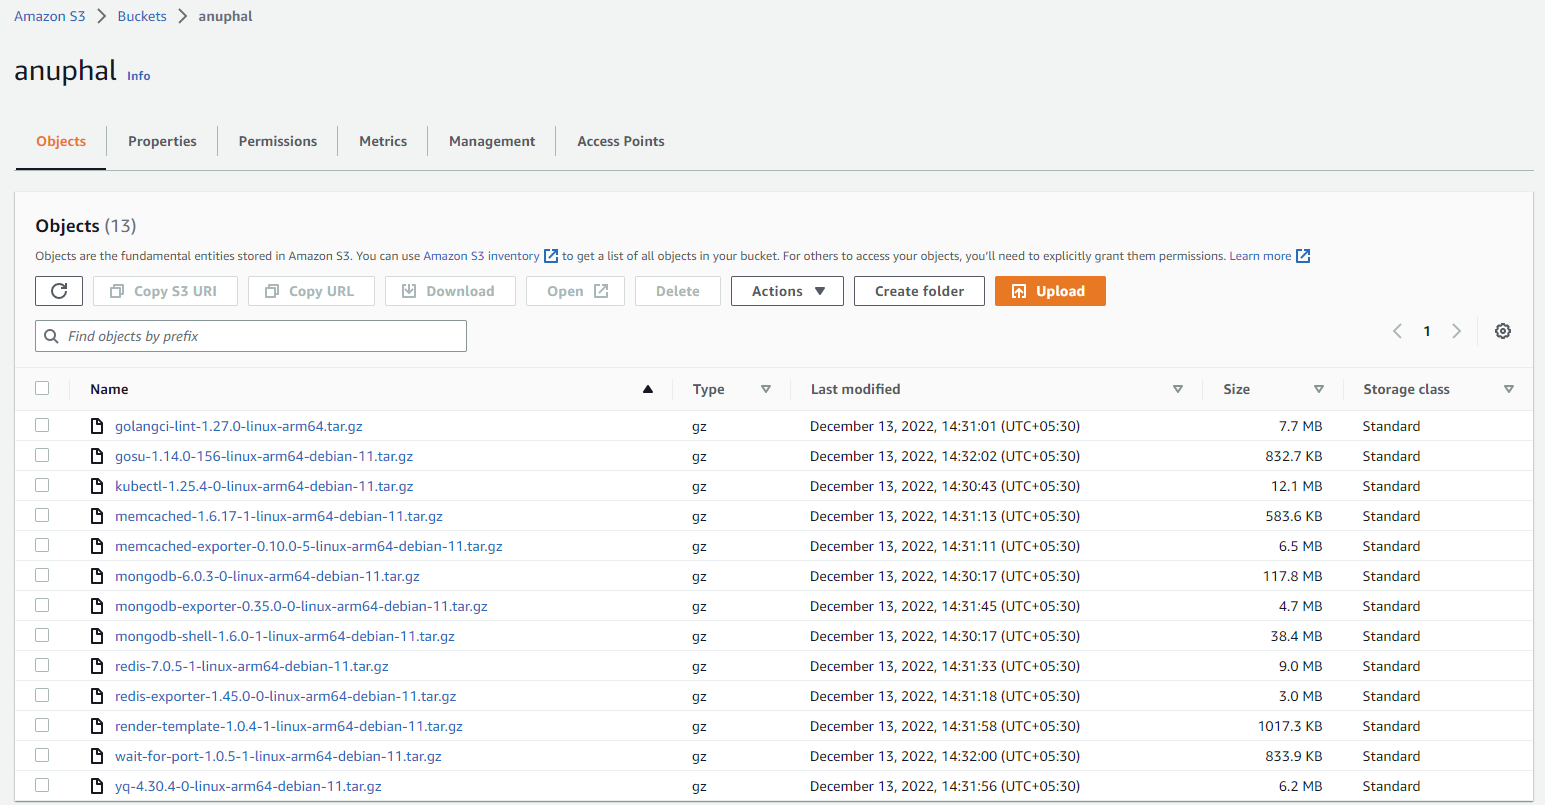Select checkbox for gosu-1.14.0-156 object
The height and width of the screenshot is (805, 1545).
coord(42,455)
